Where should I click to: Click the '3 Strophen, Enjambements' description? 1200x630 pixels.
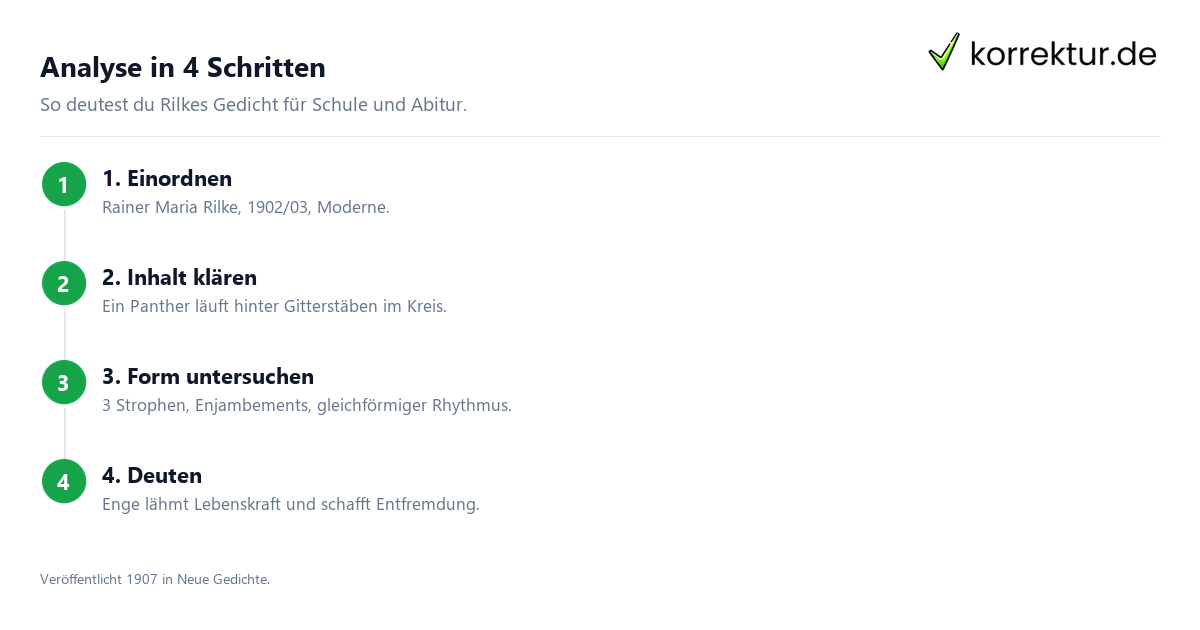(307, 406)
